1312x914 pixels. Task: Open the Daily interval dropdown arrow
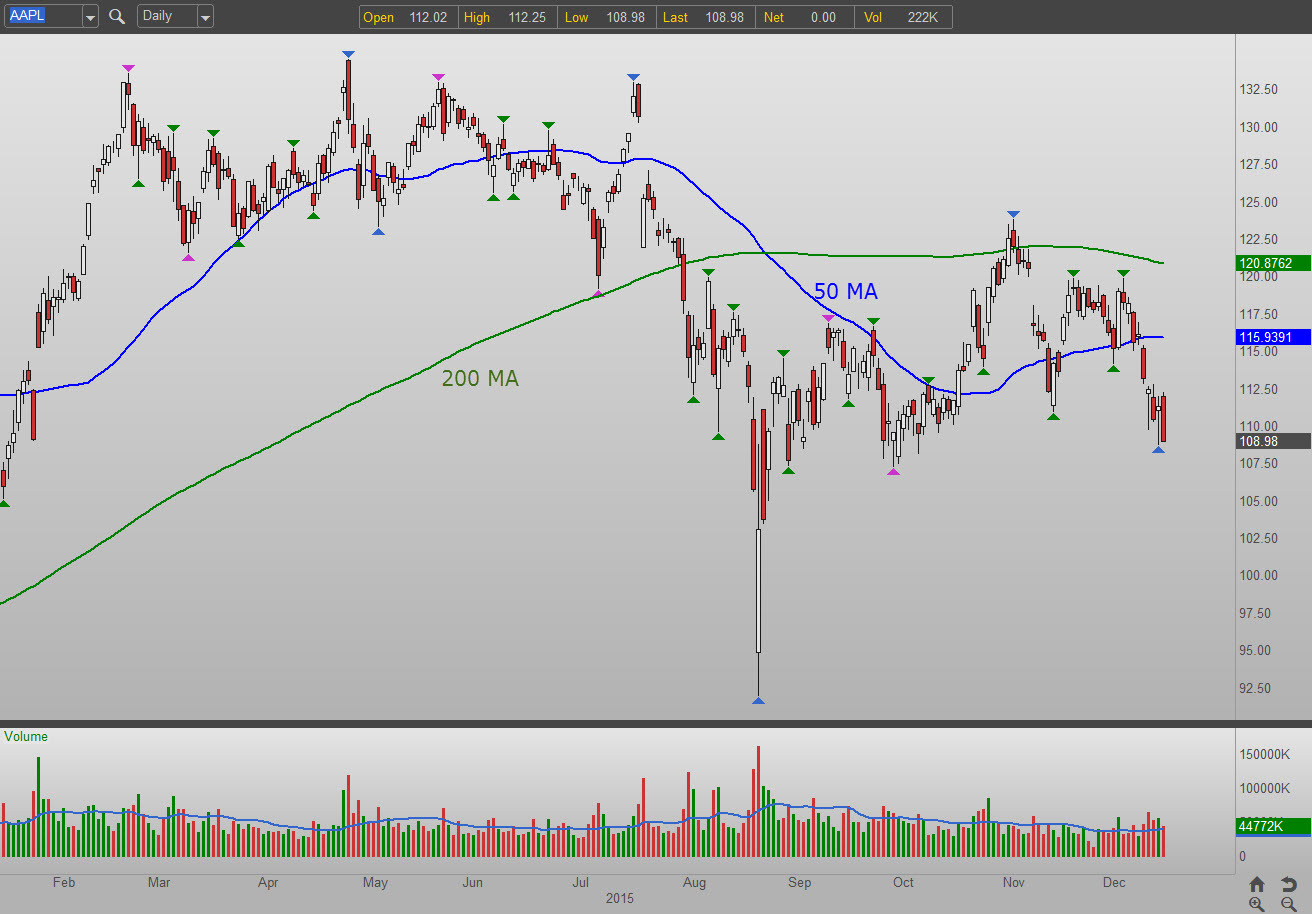click(205, 17)
